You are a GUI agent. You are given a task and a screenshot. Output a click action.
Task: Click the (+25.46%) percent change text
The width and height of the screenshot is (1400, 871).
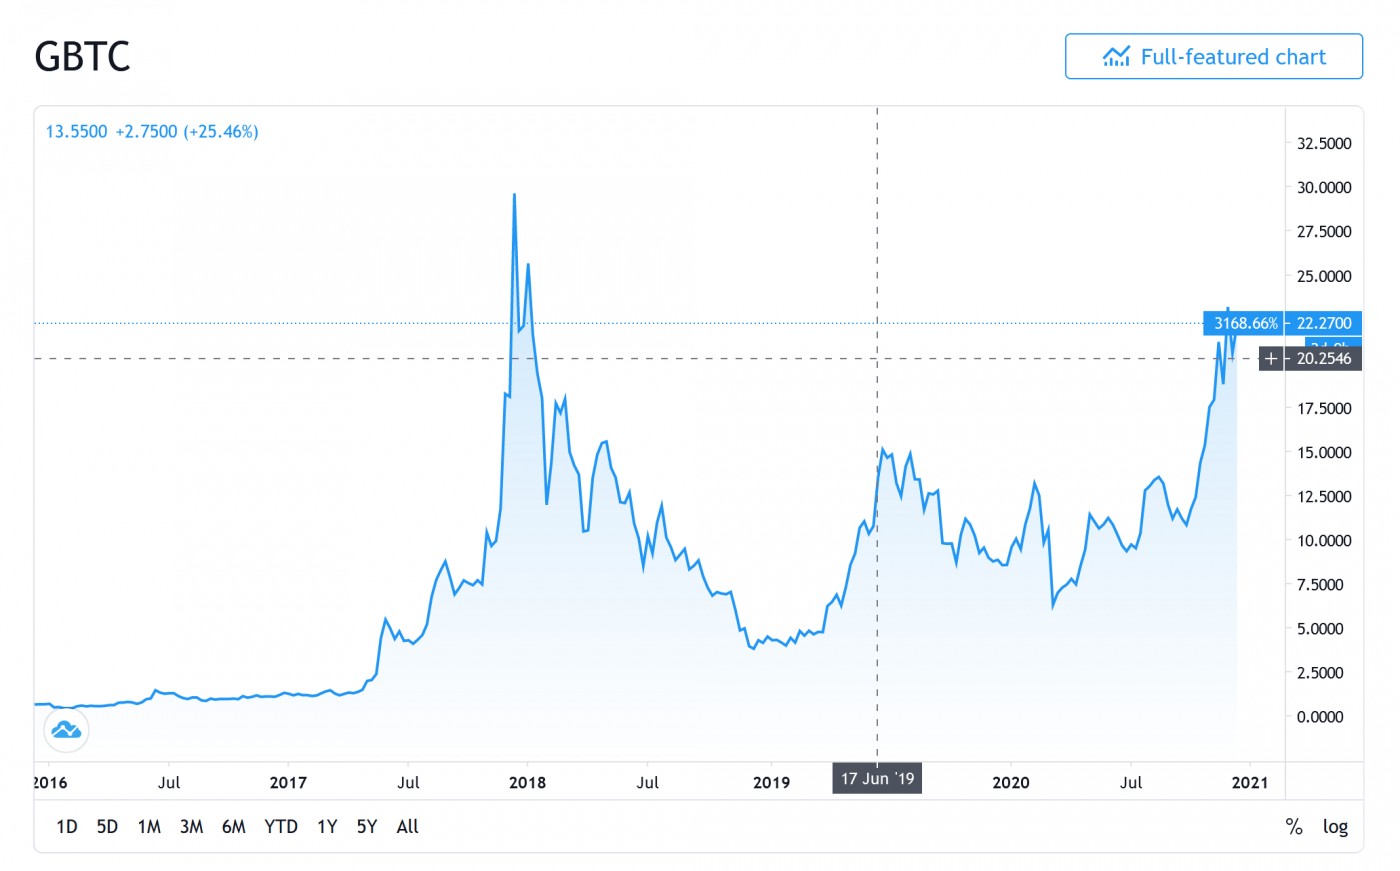coord(221,131)
